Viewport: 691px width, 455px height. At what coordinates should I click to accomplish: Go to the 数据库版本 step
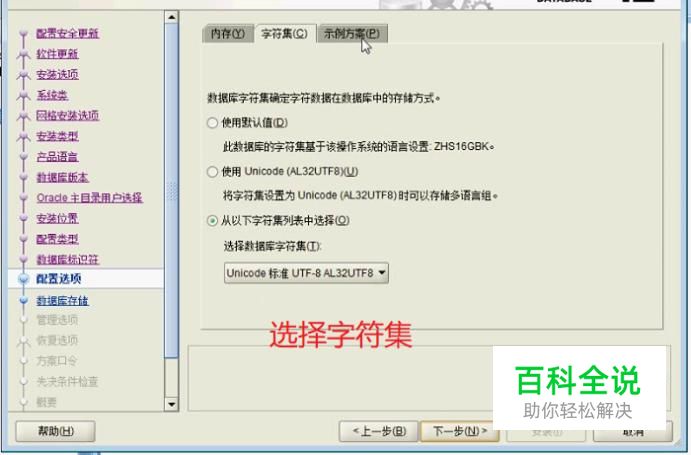[x=63, y=177]
